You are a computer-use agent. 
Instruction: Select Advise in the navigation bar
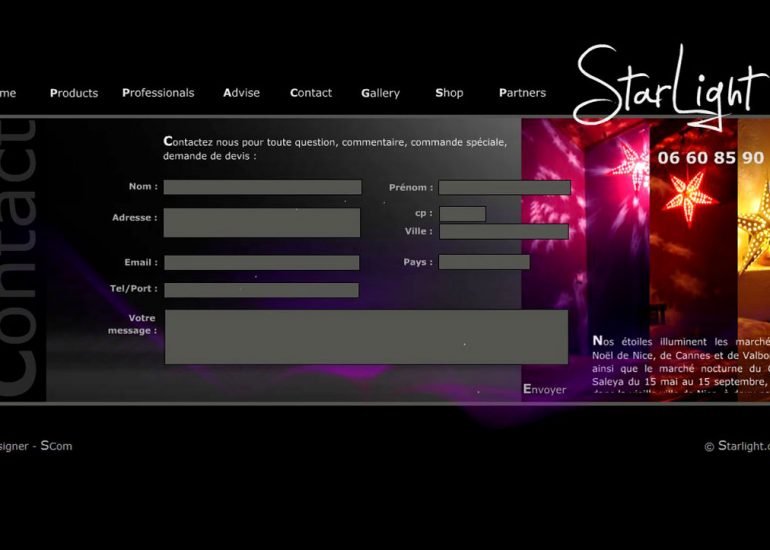pyautogui.click(x=241, y=93)
